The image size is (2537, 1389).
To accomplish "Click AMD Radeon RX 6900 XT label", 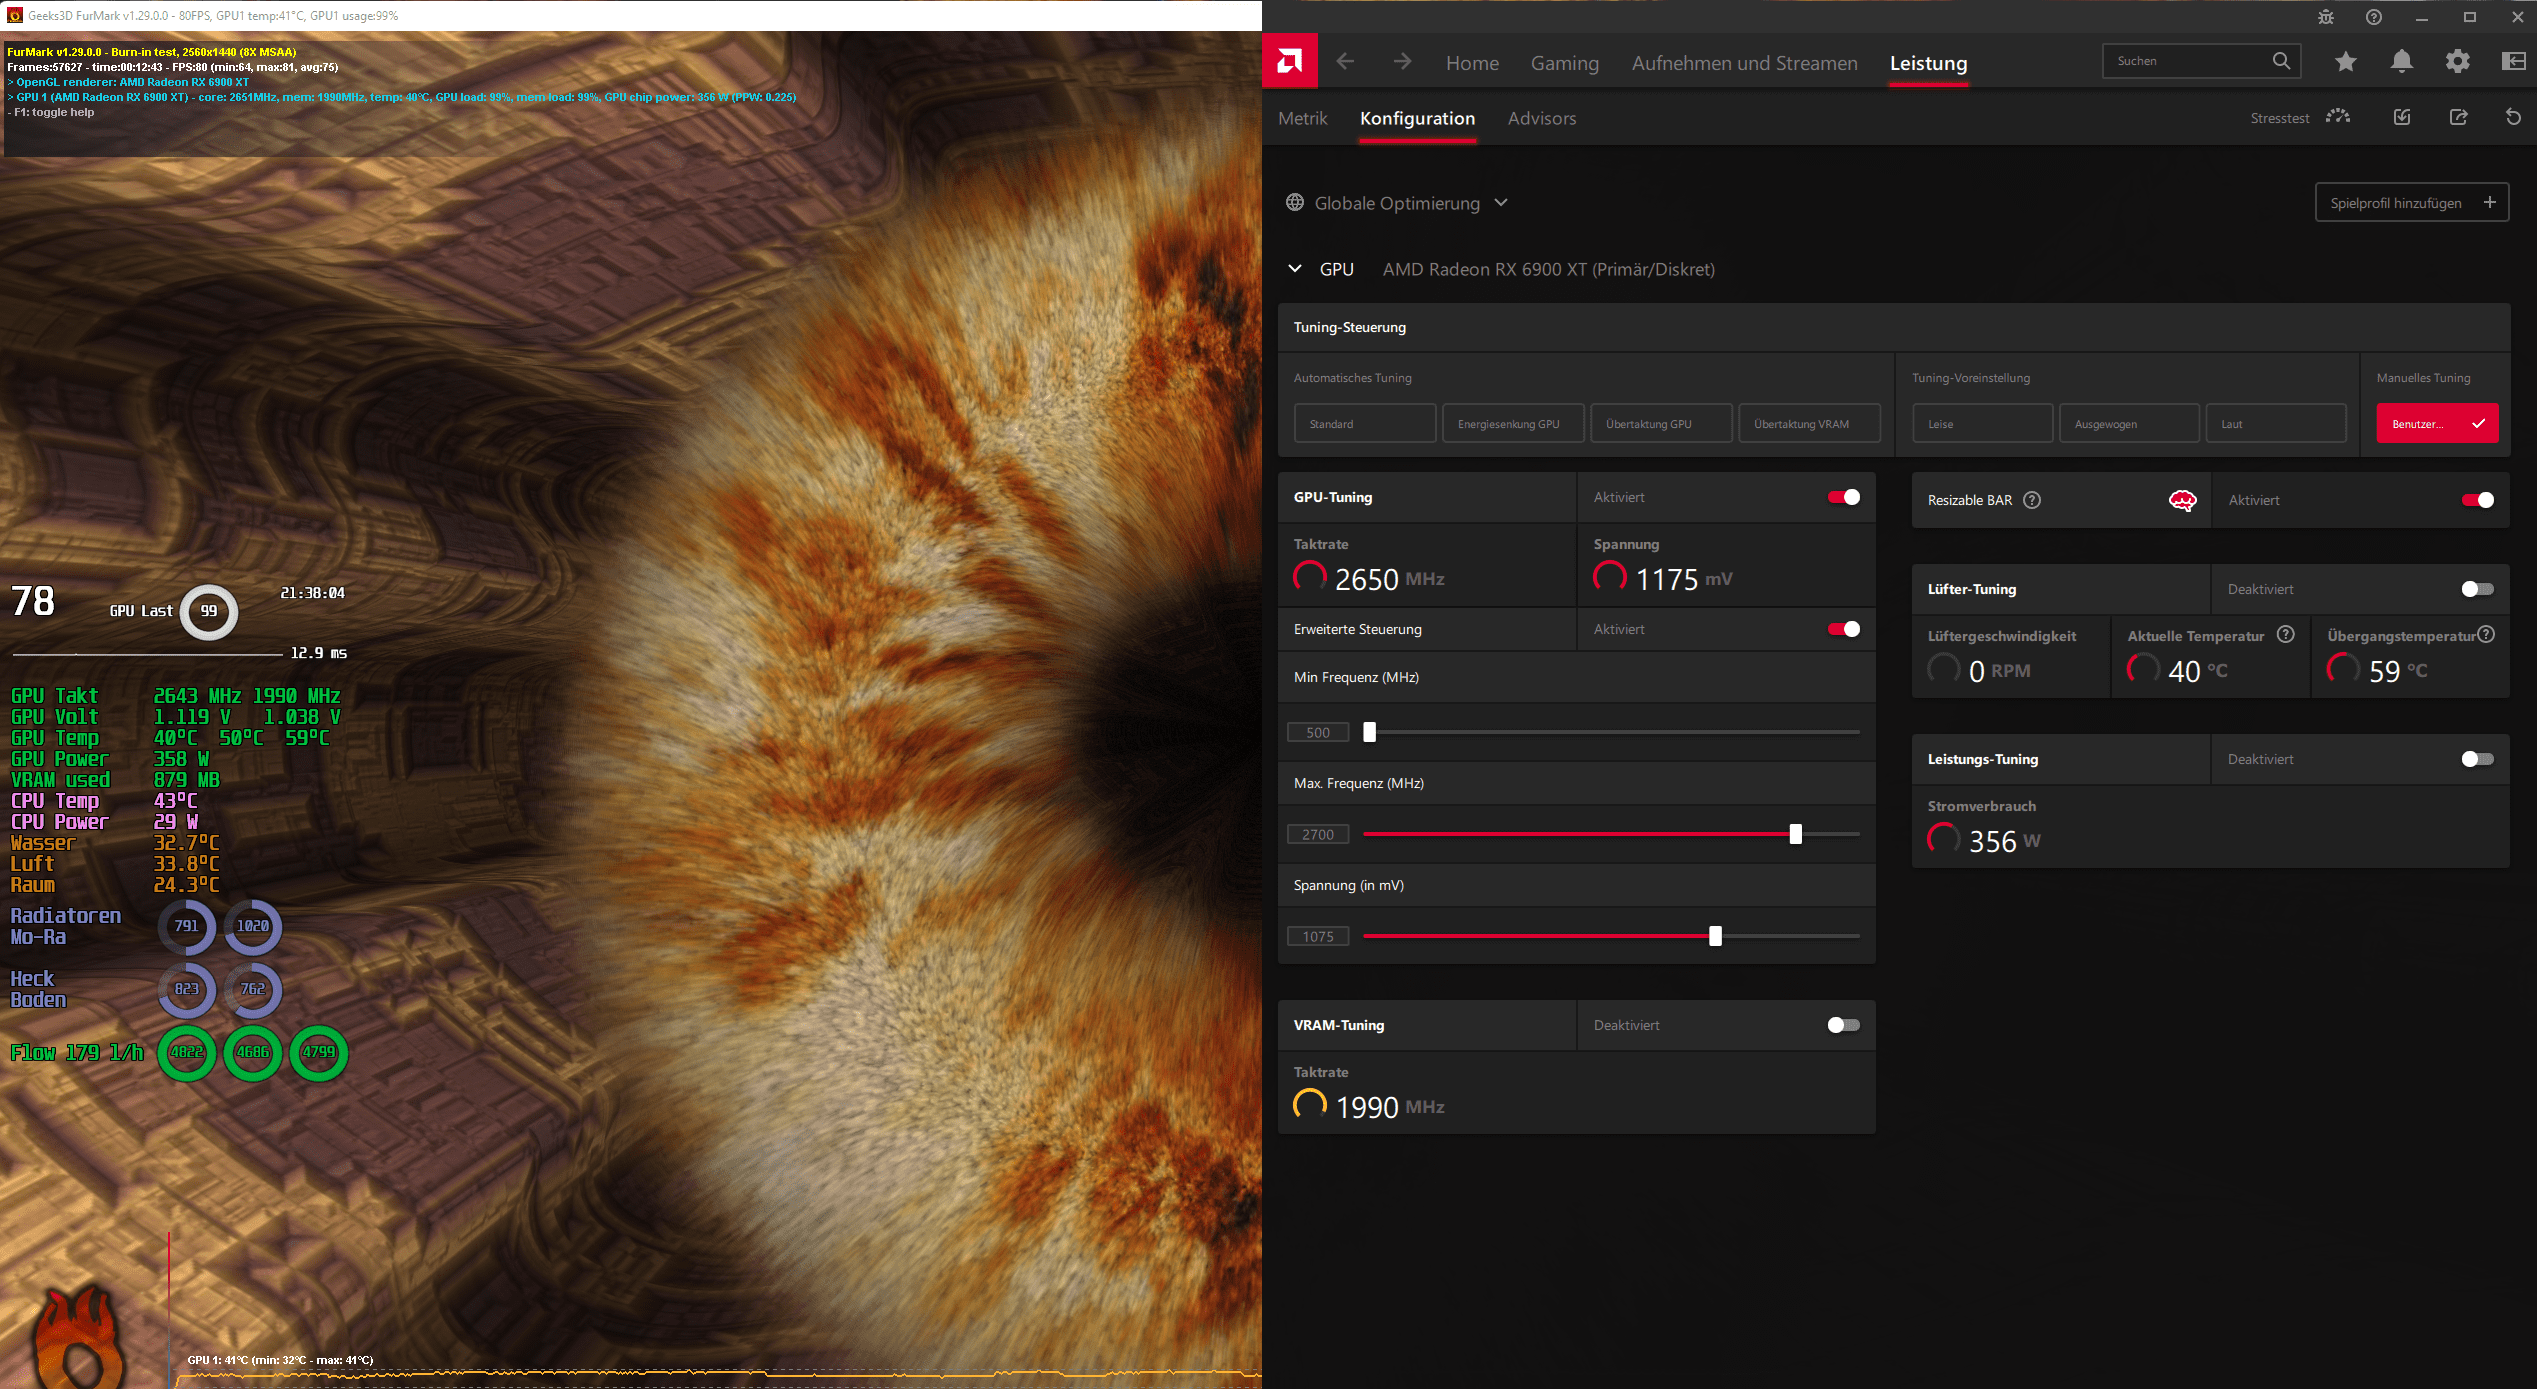I will point(1548,269).
